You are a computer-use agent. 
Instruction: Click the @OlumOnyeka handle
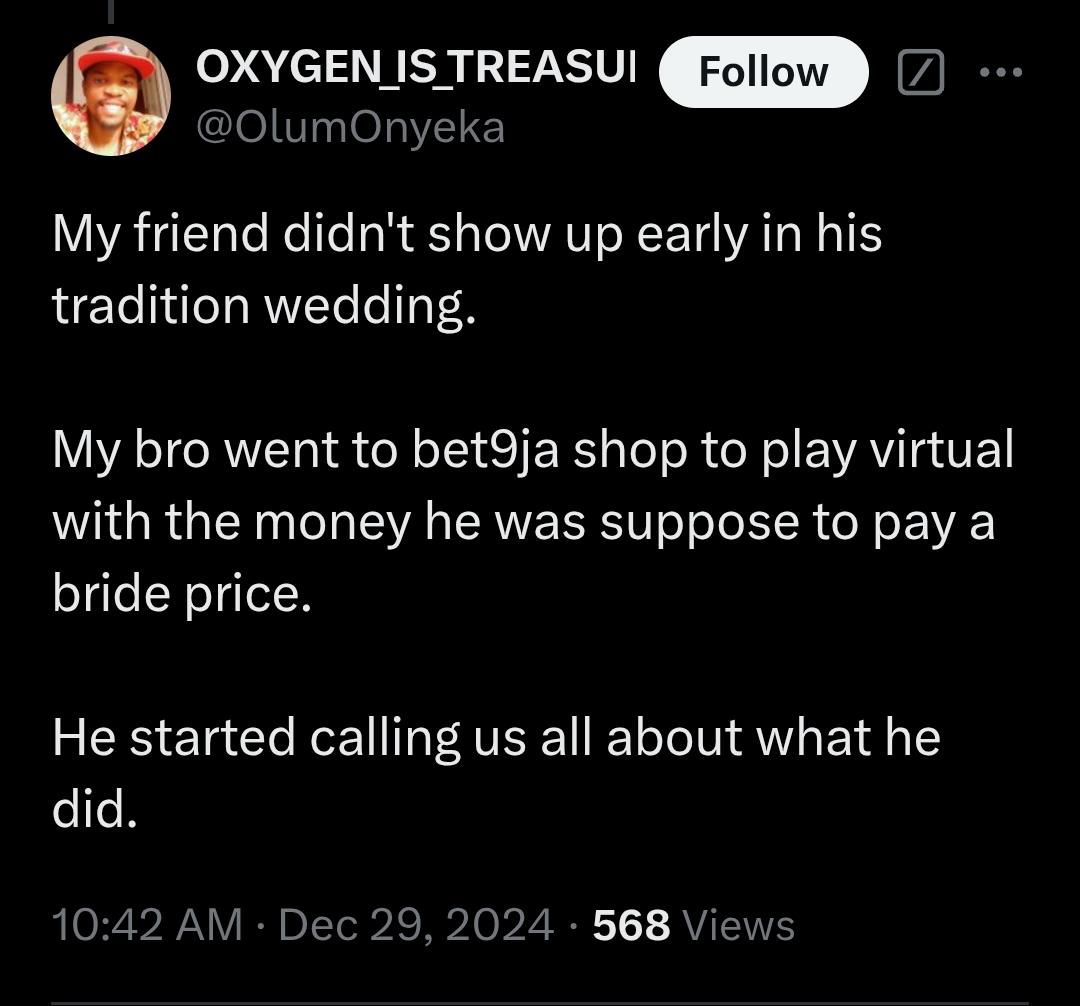pos(350,127)
